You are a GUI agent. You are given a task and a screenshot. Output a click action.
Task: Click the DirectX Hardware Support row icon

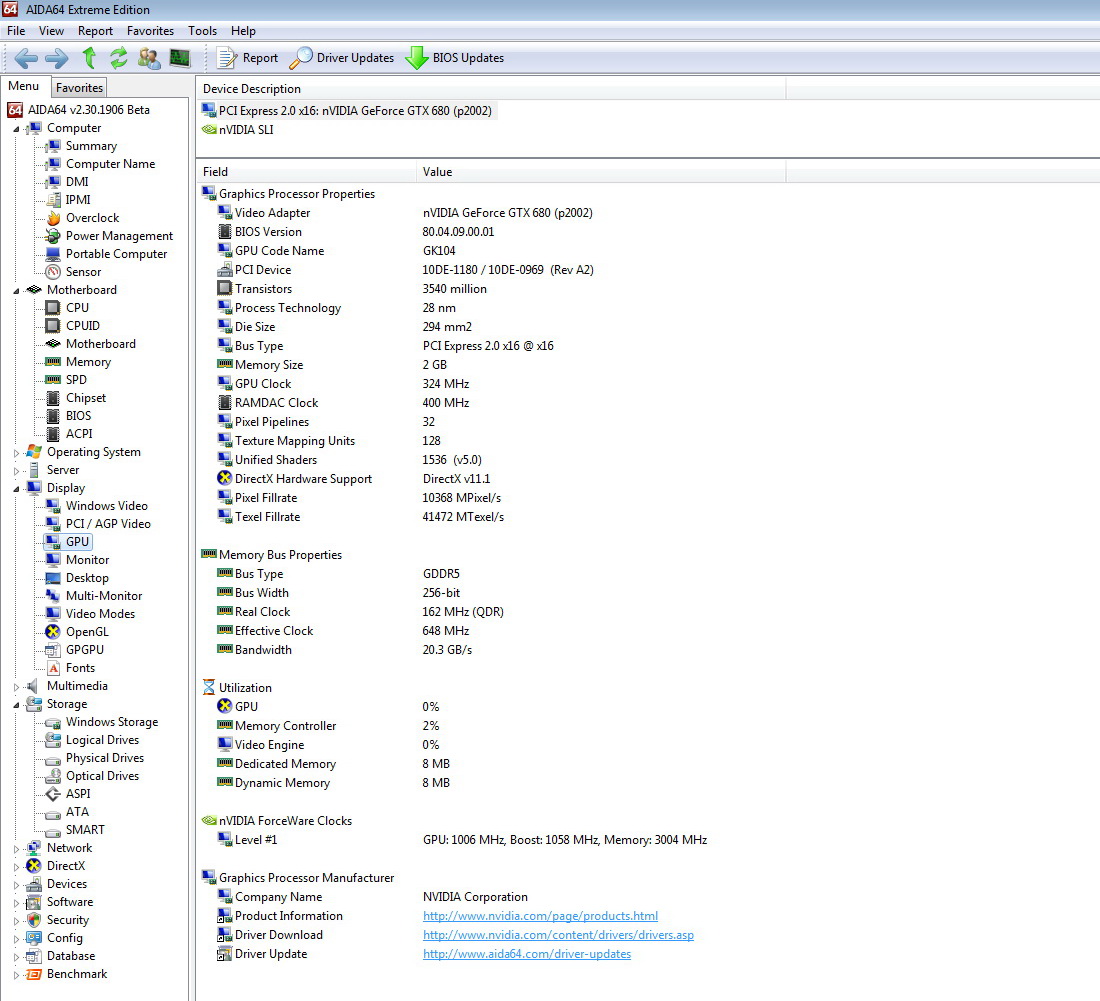224,478
